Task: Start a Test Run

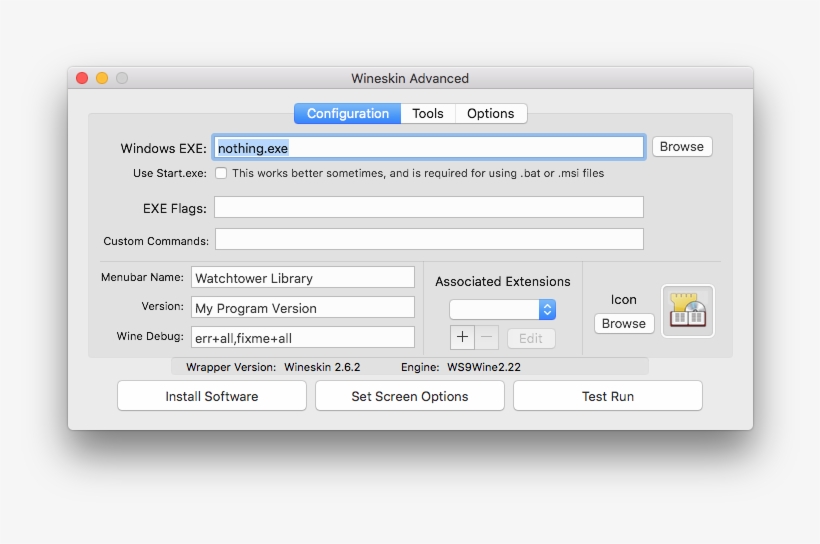Action: tap(608, 396)
